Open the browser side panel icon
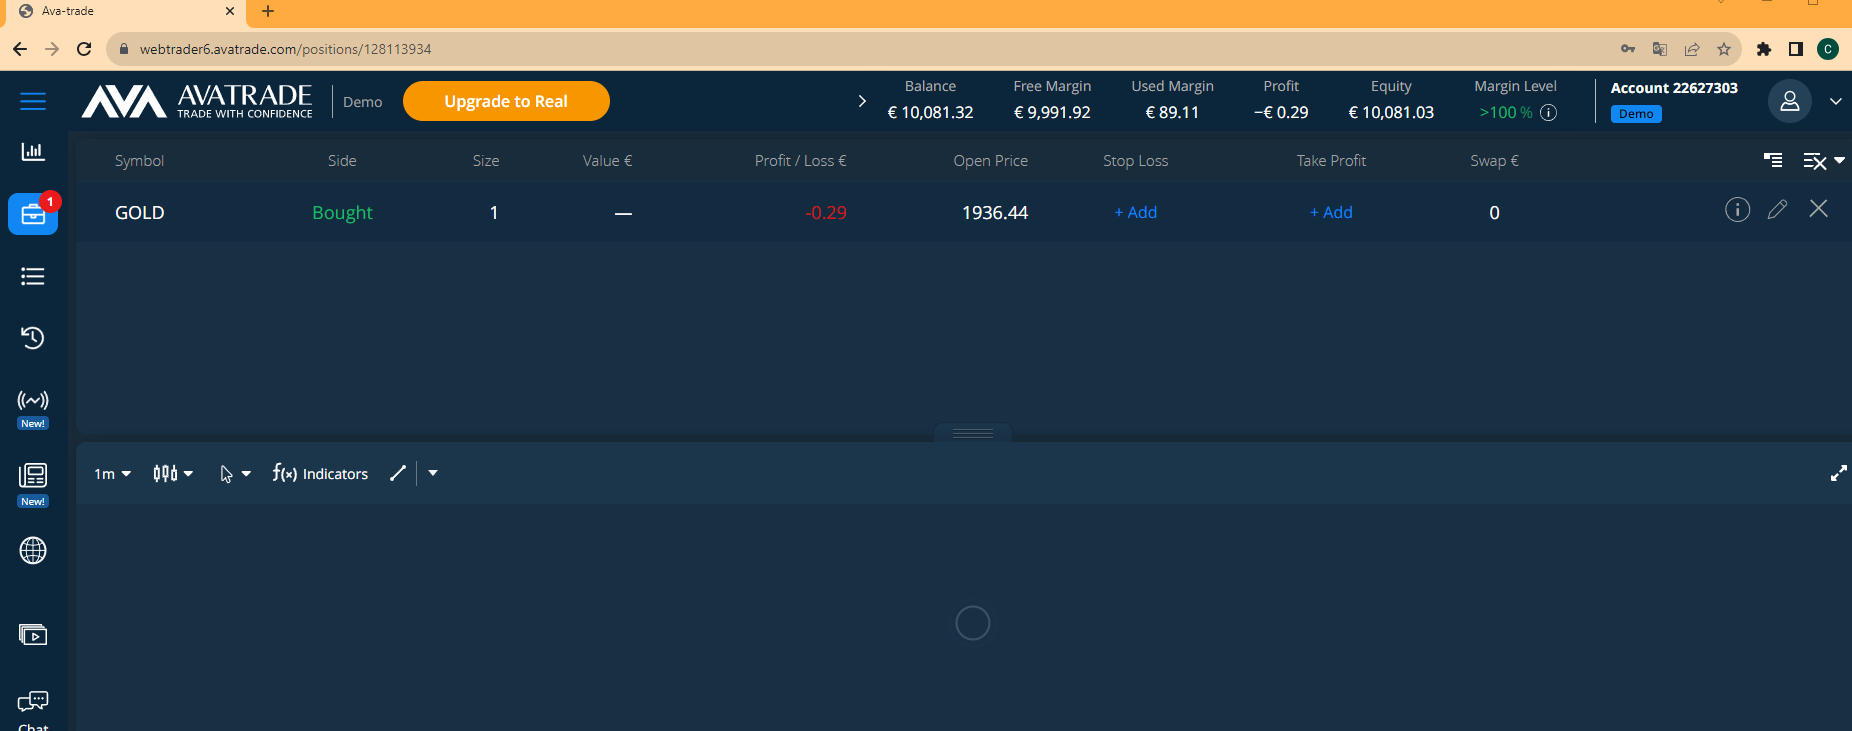Screen dimensions: 1852x731 coord(1796,49)
